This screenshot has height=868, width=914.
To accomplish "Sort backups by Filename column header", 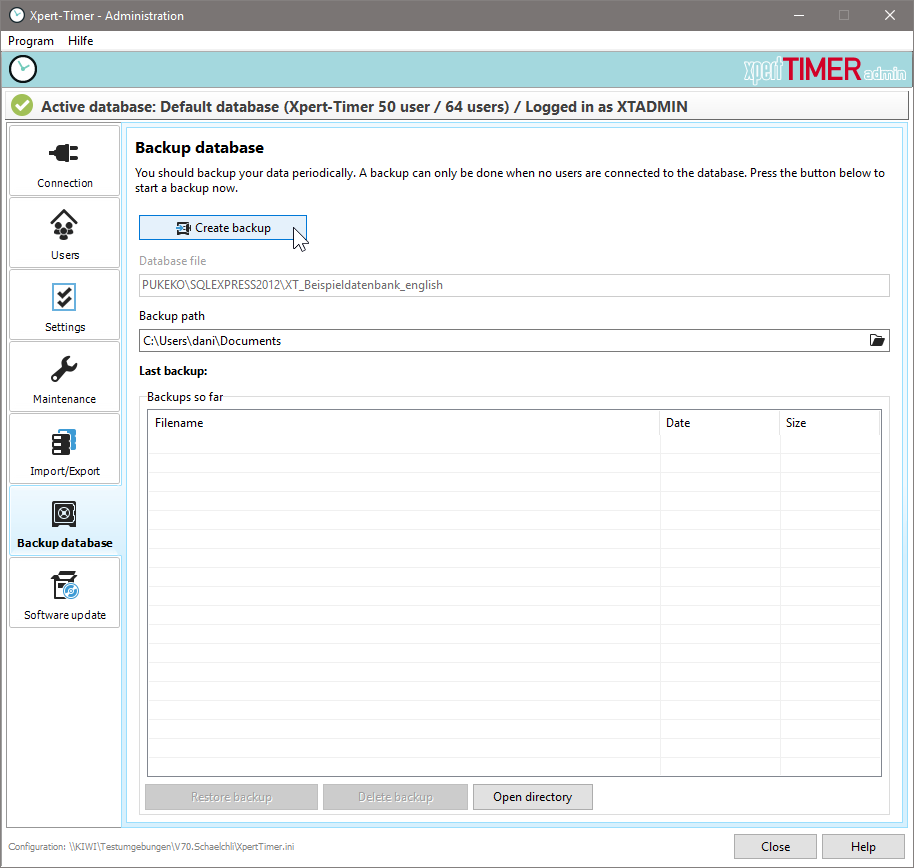I will pyautogui.click(x=404, y=423).
